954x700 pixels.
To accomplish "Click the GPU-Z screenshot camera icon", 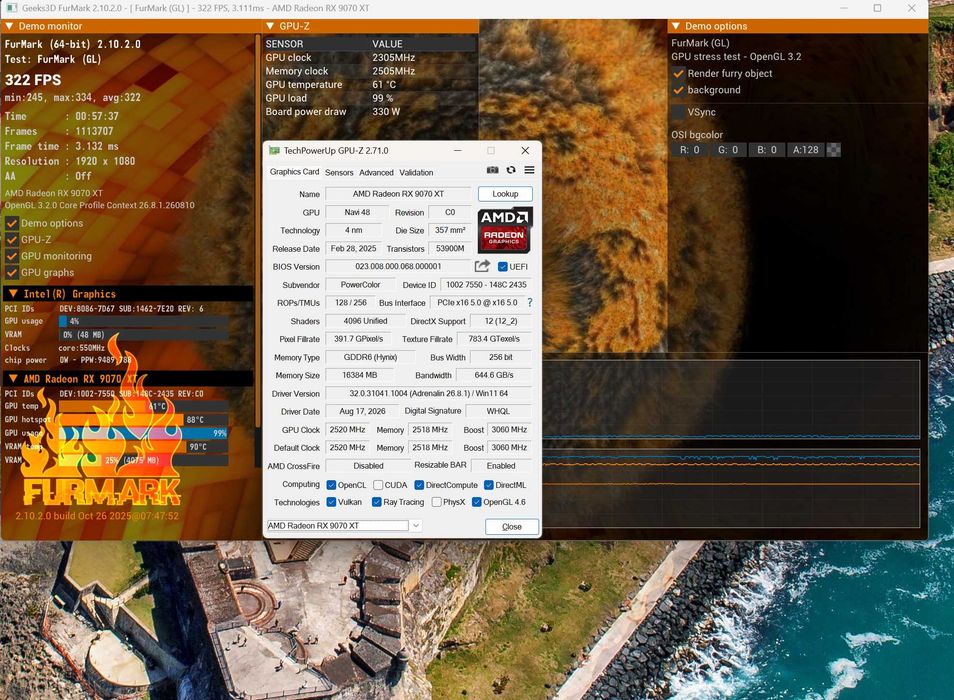I will click(x=492, y=170).
